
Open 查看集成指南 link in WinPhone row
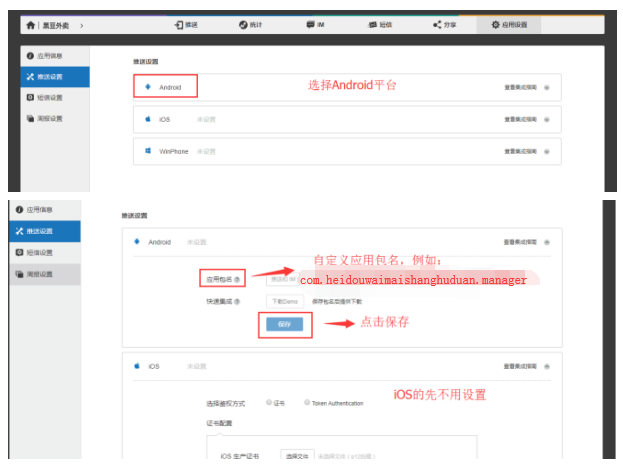pyautogui.click(x=520, y=151)
